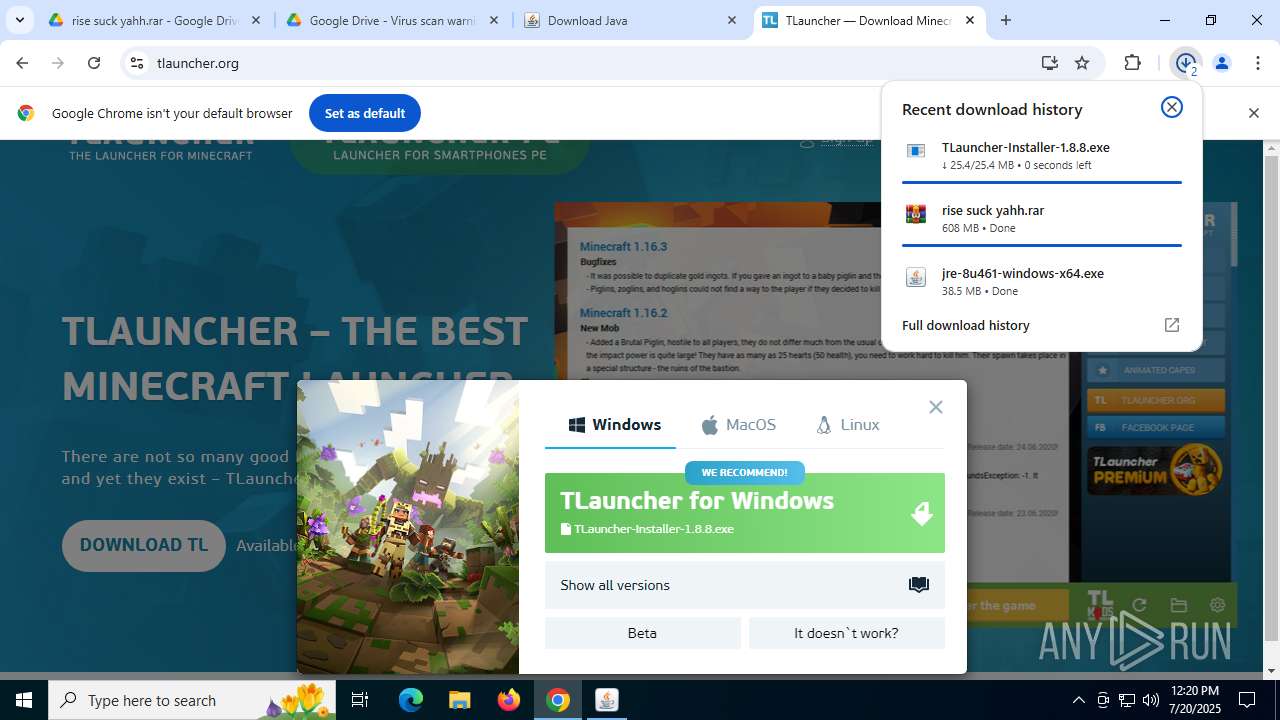Click the It doesn't work? button

point(847,633)
